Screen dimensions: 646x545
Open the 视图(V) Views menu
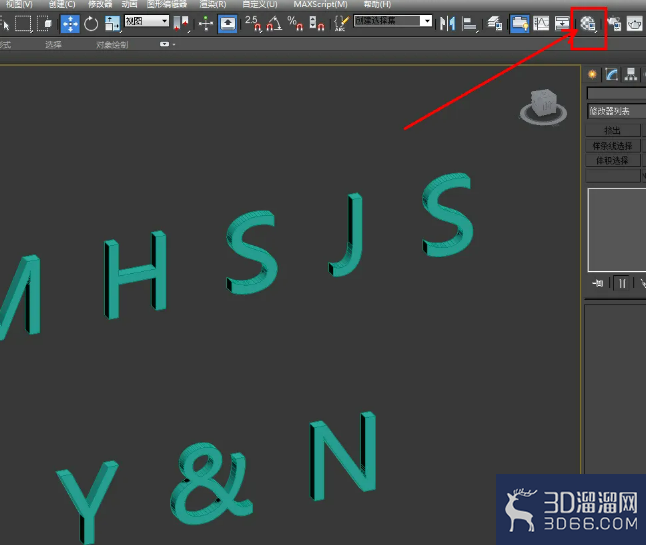tap(19, 5)
